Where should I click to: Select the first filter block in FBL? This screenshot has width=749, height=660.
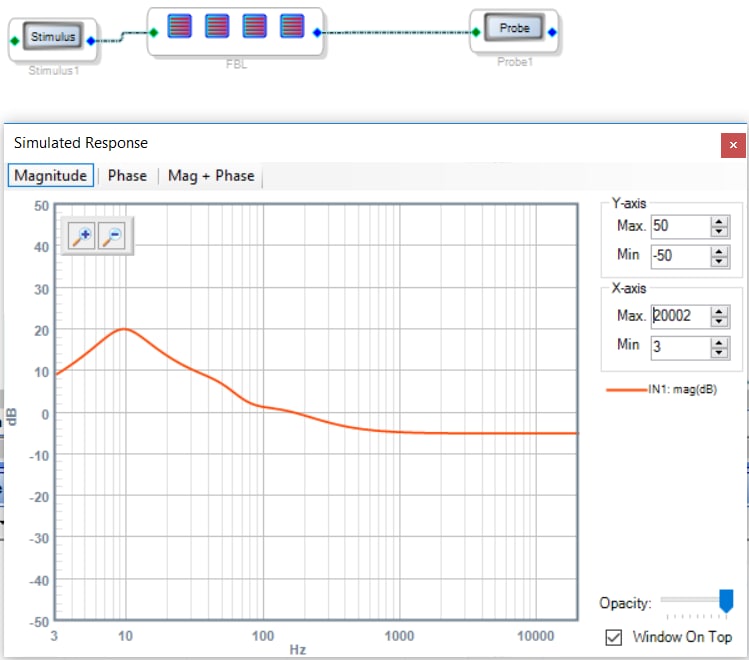pos(180,26)
